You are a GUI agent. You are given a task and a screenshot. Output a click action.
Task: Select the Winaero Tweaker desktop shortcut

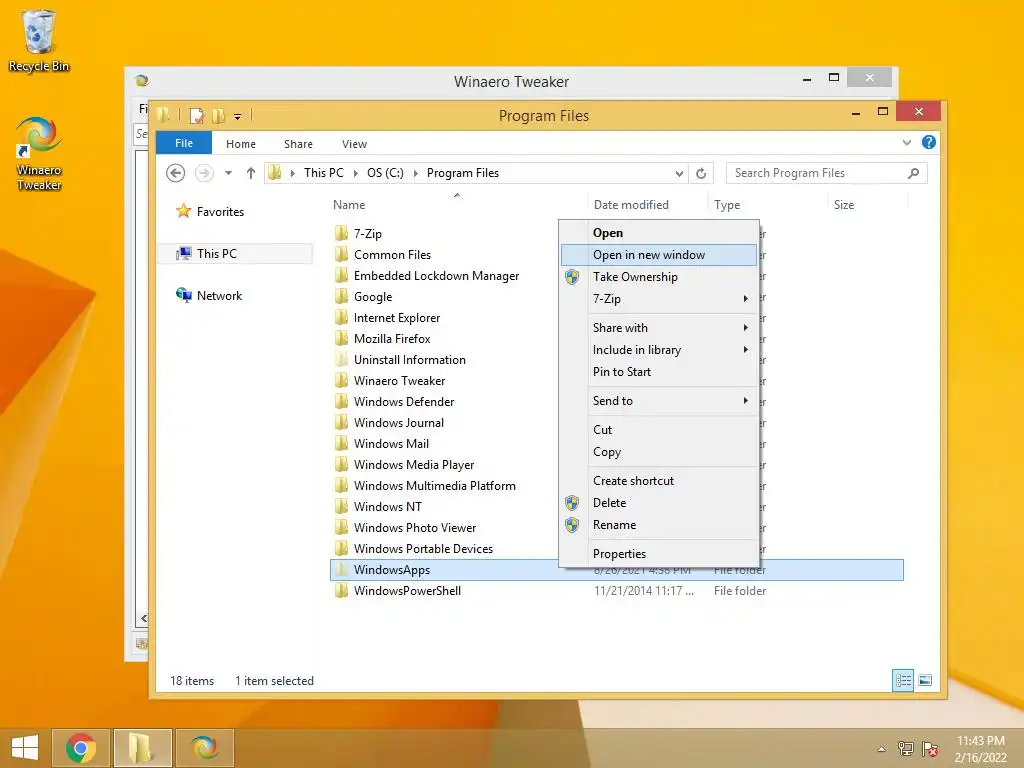(x=39, y=154)
